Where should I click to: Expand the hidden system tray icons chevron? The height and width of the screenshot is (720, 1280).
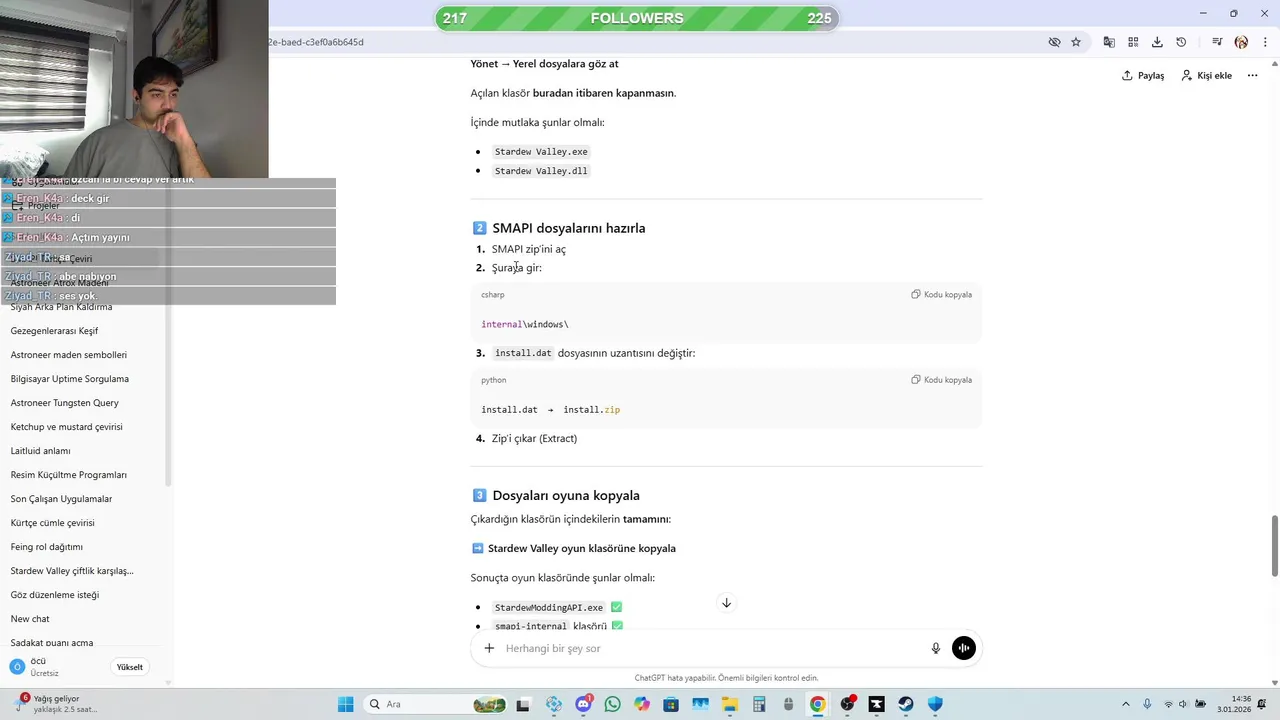pos(1126,704)
